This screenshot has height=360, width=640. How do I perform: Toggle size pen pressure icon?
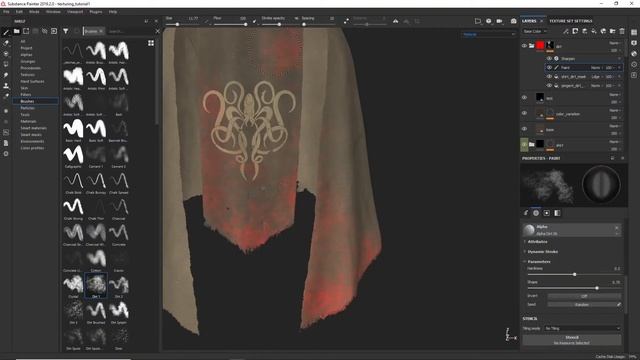(207, 20)
